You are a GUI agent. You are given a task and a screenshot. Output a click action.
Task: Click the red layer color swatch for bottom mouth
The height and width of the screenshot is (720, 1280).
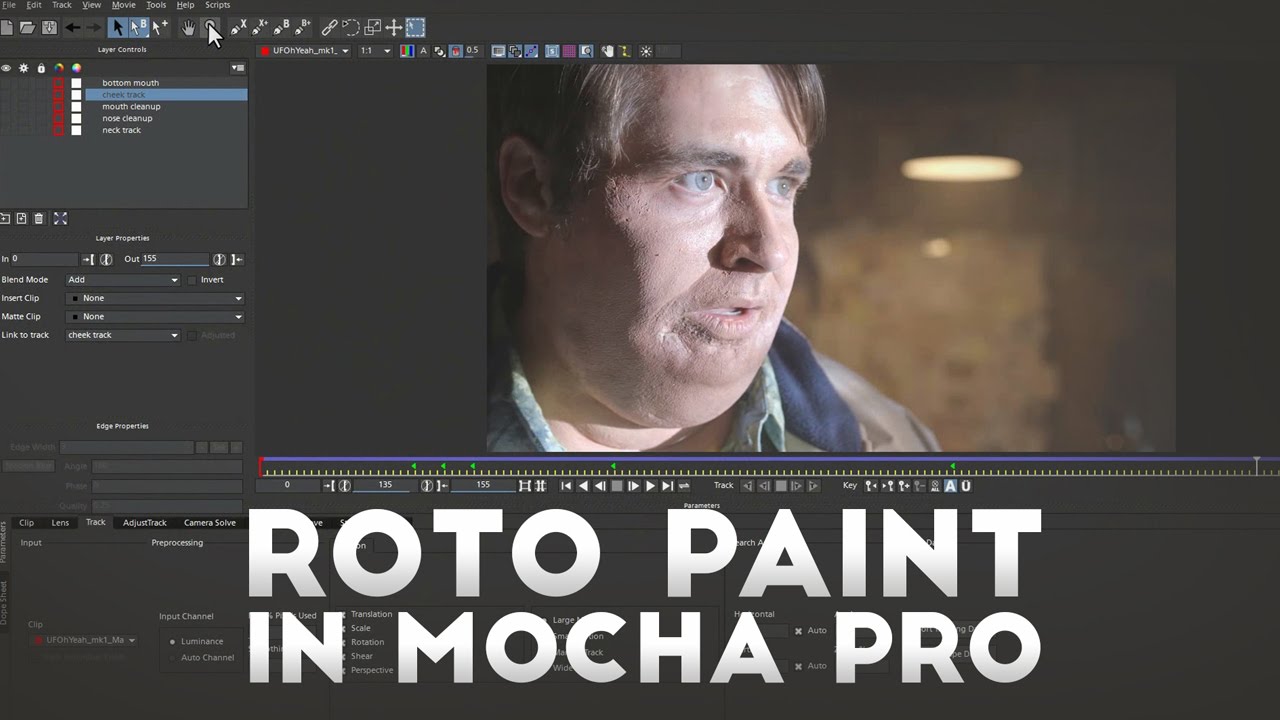(x=58, y=83)
